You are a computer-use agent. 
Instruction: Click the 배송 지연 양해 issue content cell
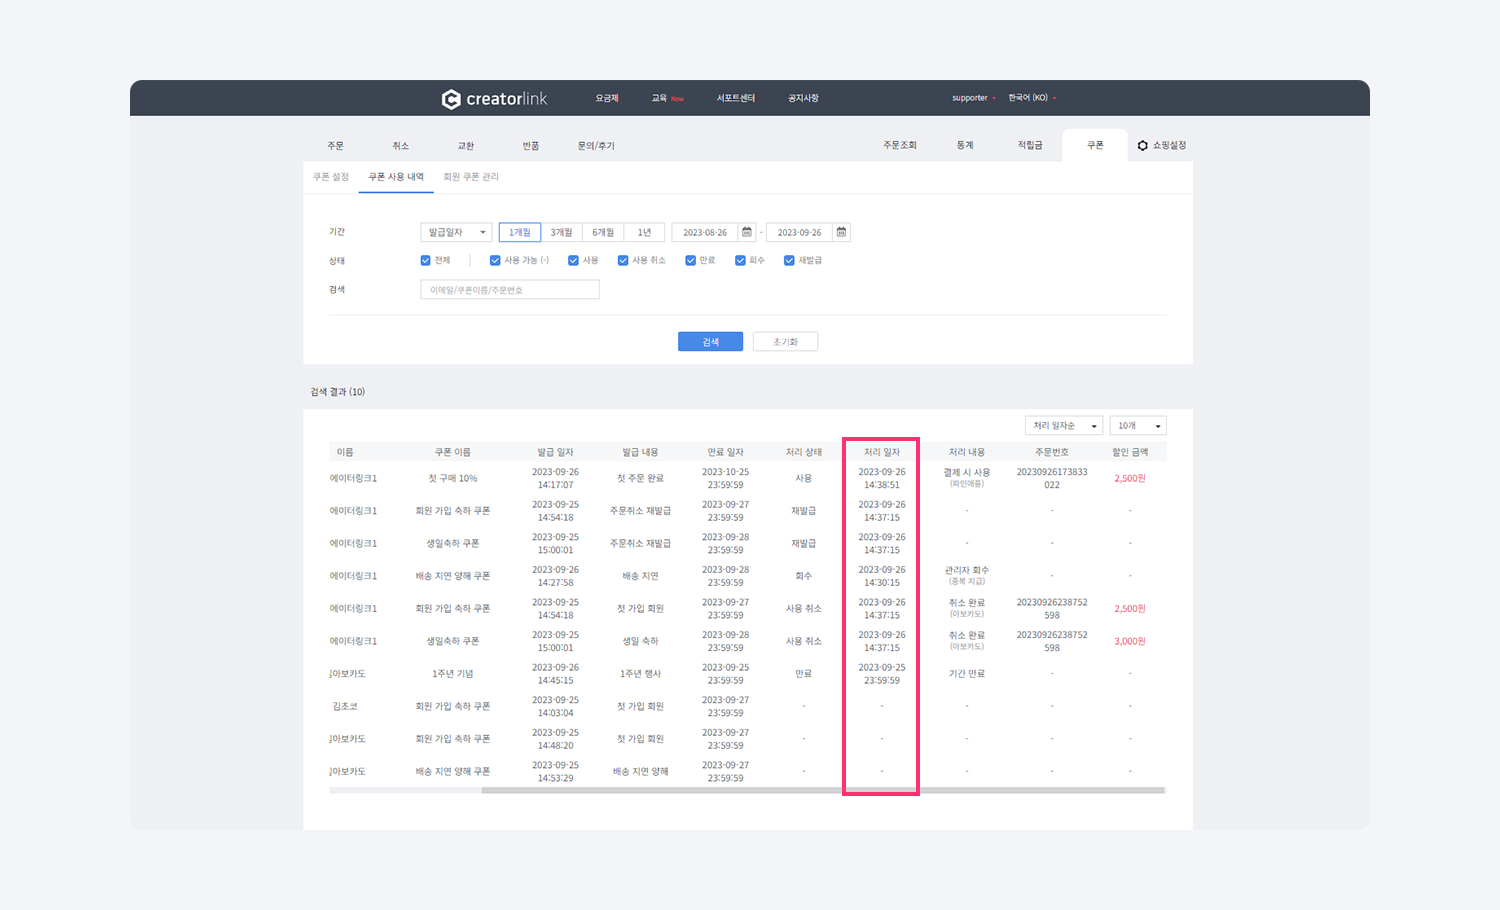[640, 771]
